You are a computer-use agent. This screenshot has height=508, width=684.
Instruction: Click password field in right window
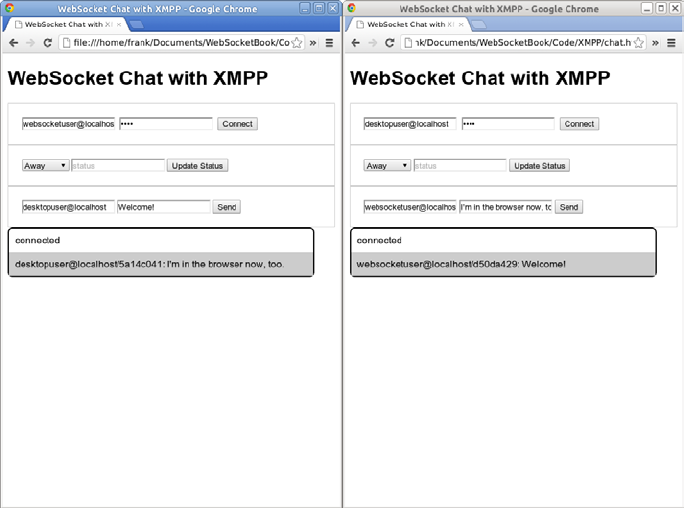click(x=508, y=124)
